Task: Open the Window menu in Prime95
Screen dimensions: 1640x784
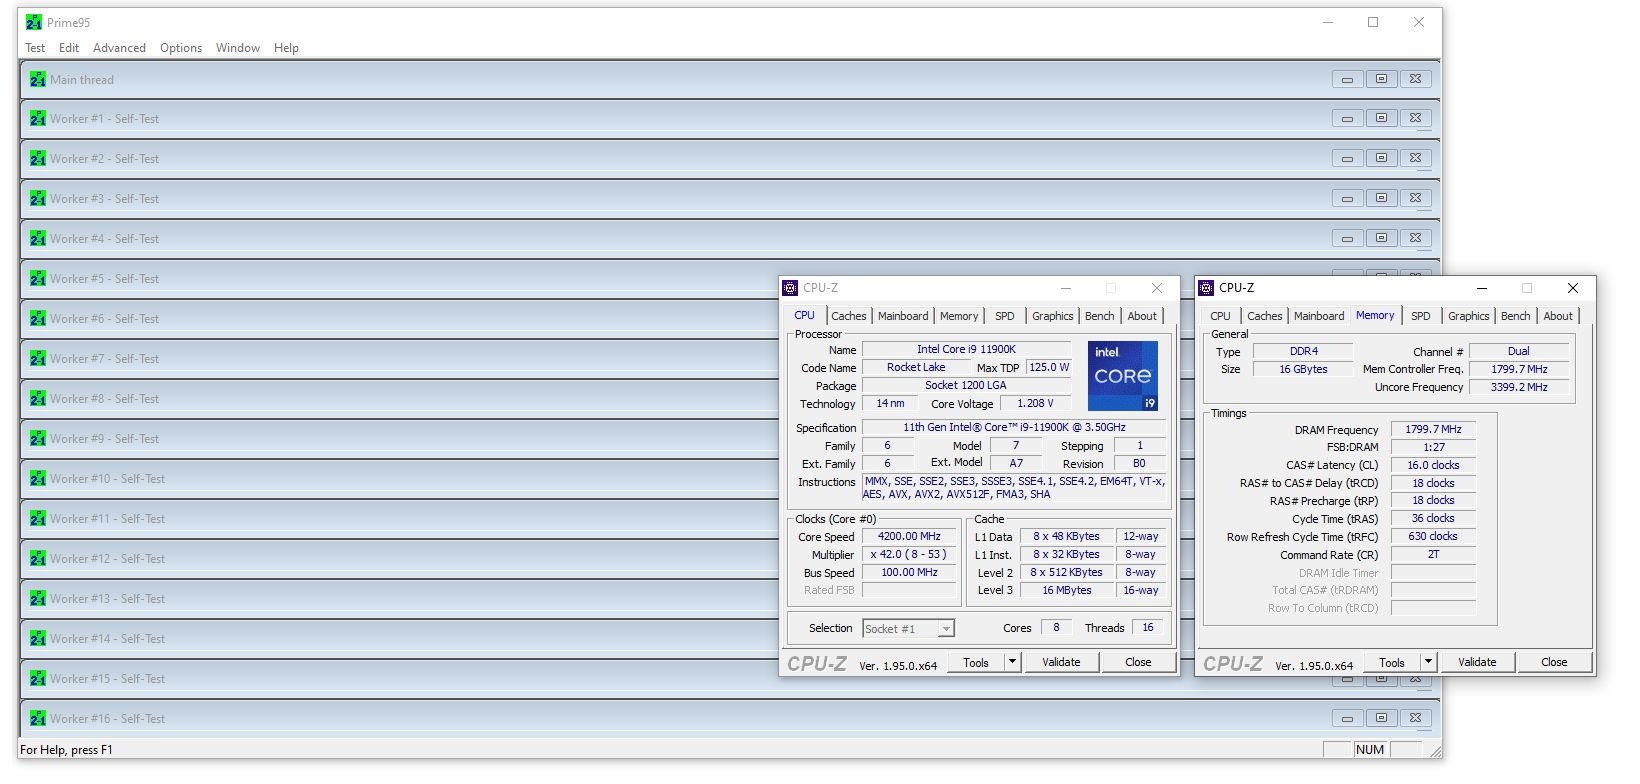Action: 238,48
